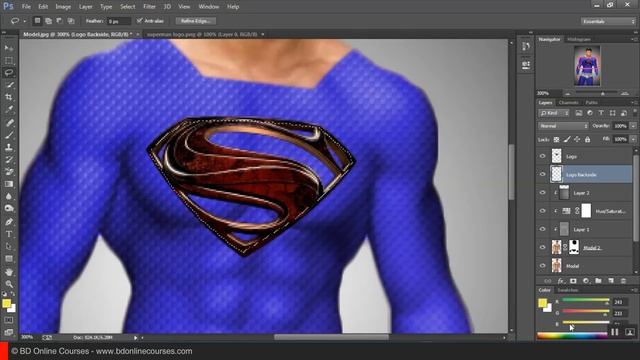Image resolution: width=640 pixels, height=360 pixels.
Task: Hide the Model 2 layer
Action: coord(542,247)
